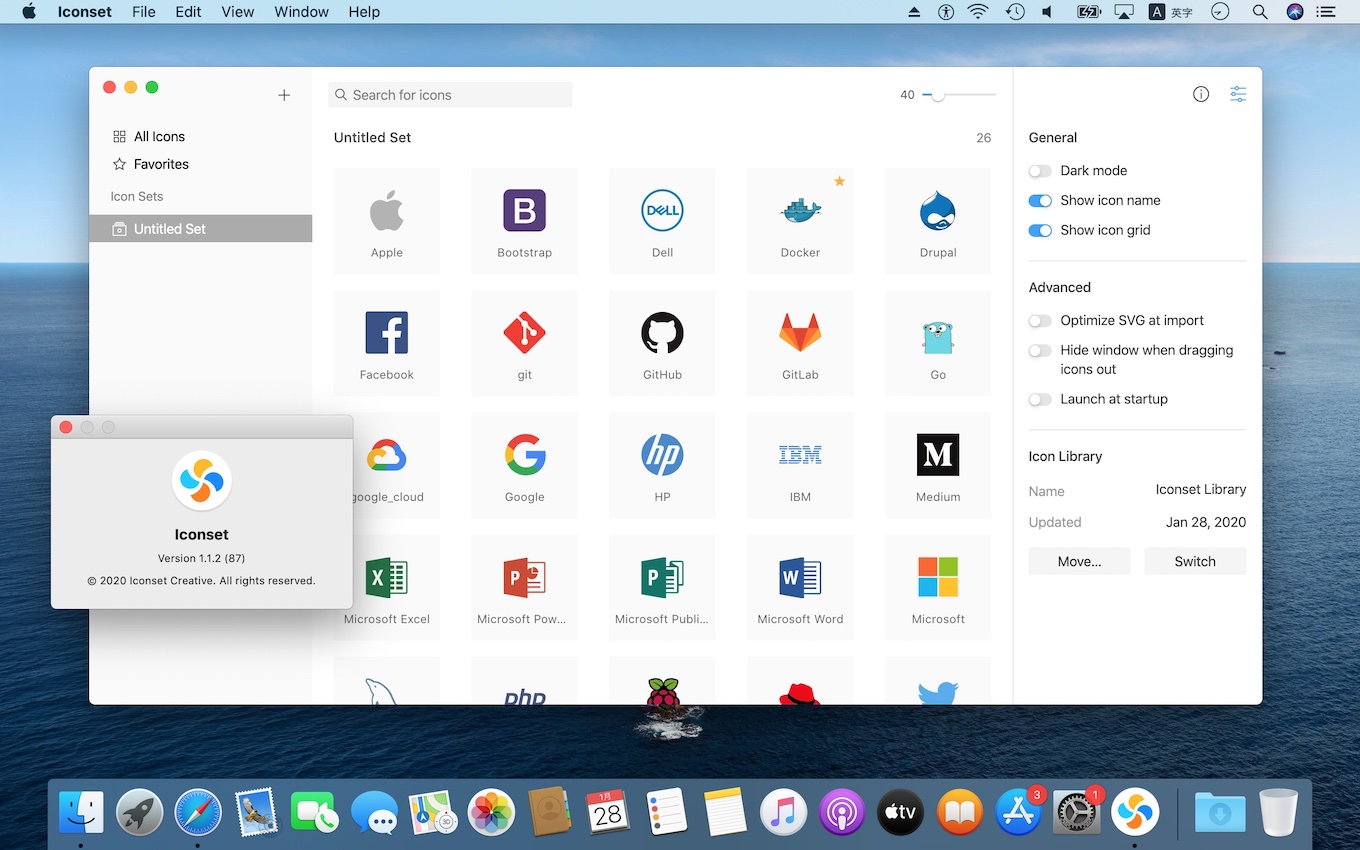Open the Window menu
This screenshot has width=1360, height=850.
(301, 12)
